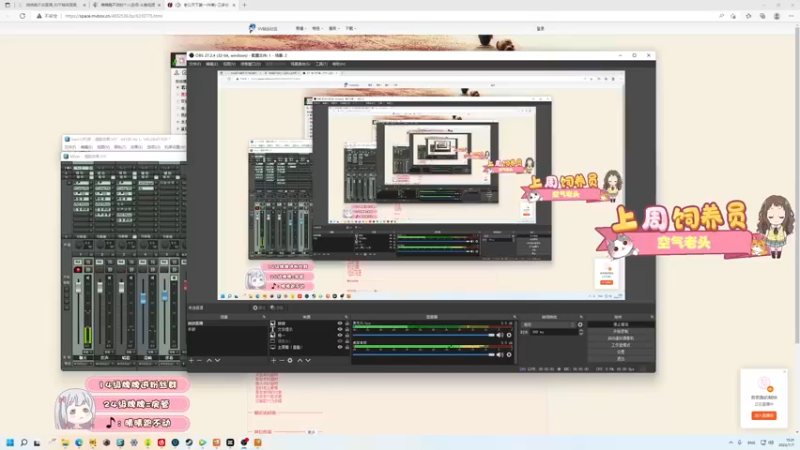Open the Scene Collection (S) menu in OBS

(300, 64)
